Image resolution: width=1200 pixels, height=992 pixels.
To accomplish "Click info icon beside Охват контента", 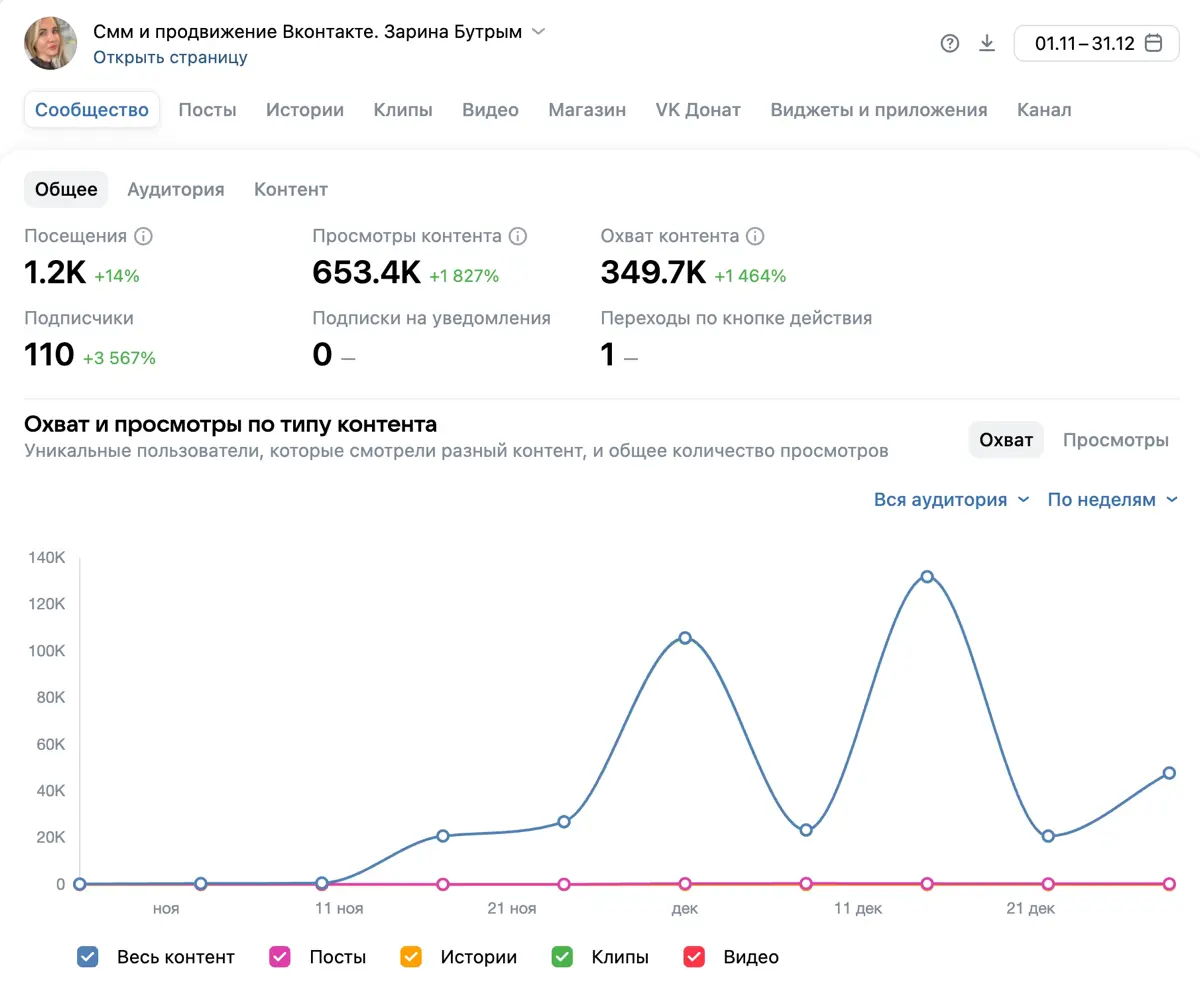I will click(755, 237).
